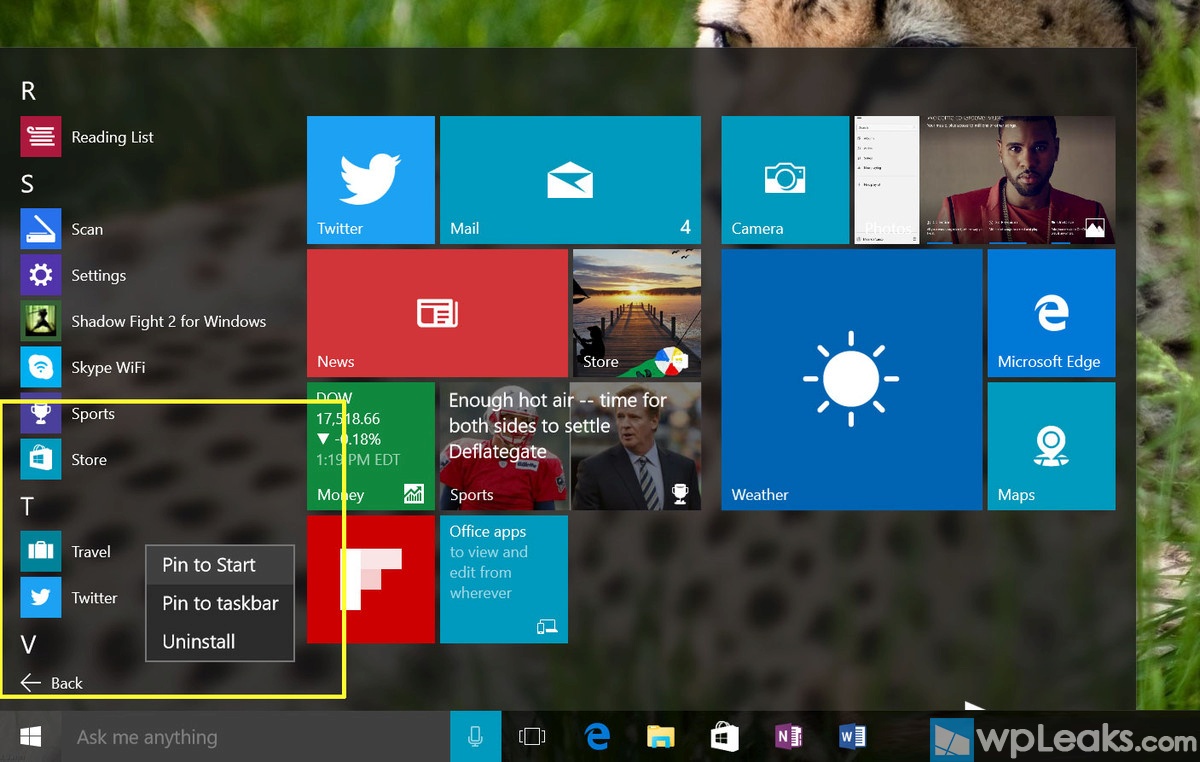Open the Store bag icon in app list
Image resolution: width=1200 pixels, height=762 pixels.
tap(41, 459)
